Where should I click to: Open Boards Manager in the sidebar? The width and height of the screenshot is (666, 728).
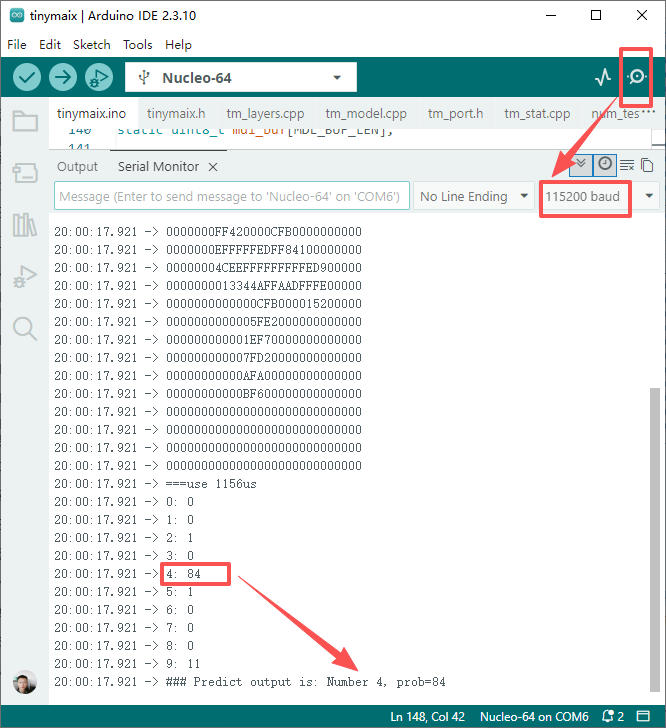click(x=25, y=173)
